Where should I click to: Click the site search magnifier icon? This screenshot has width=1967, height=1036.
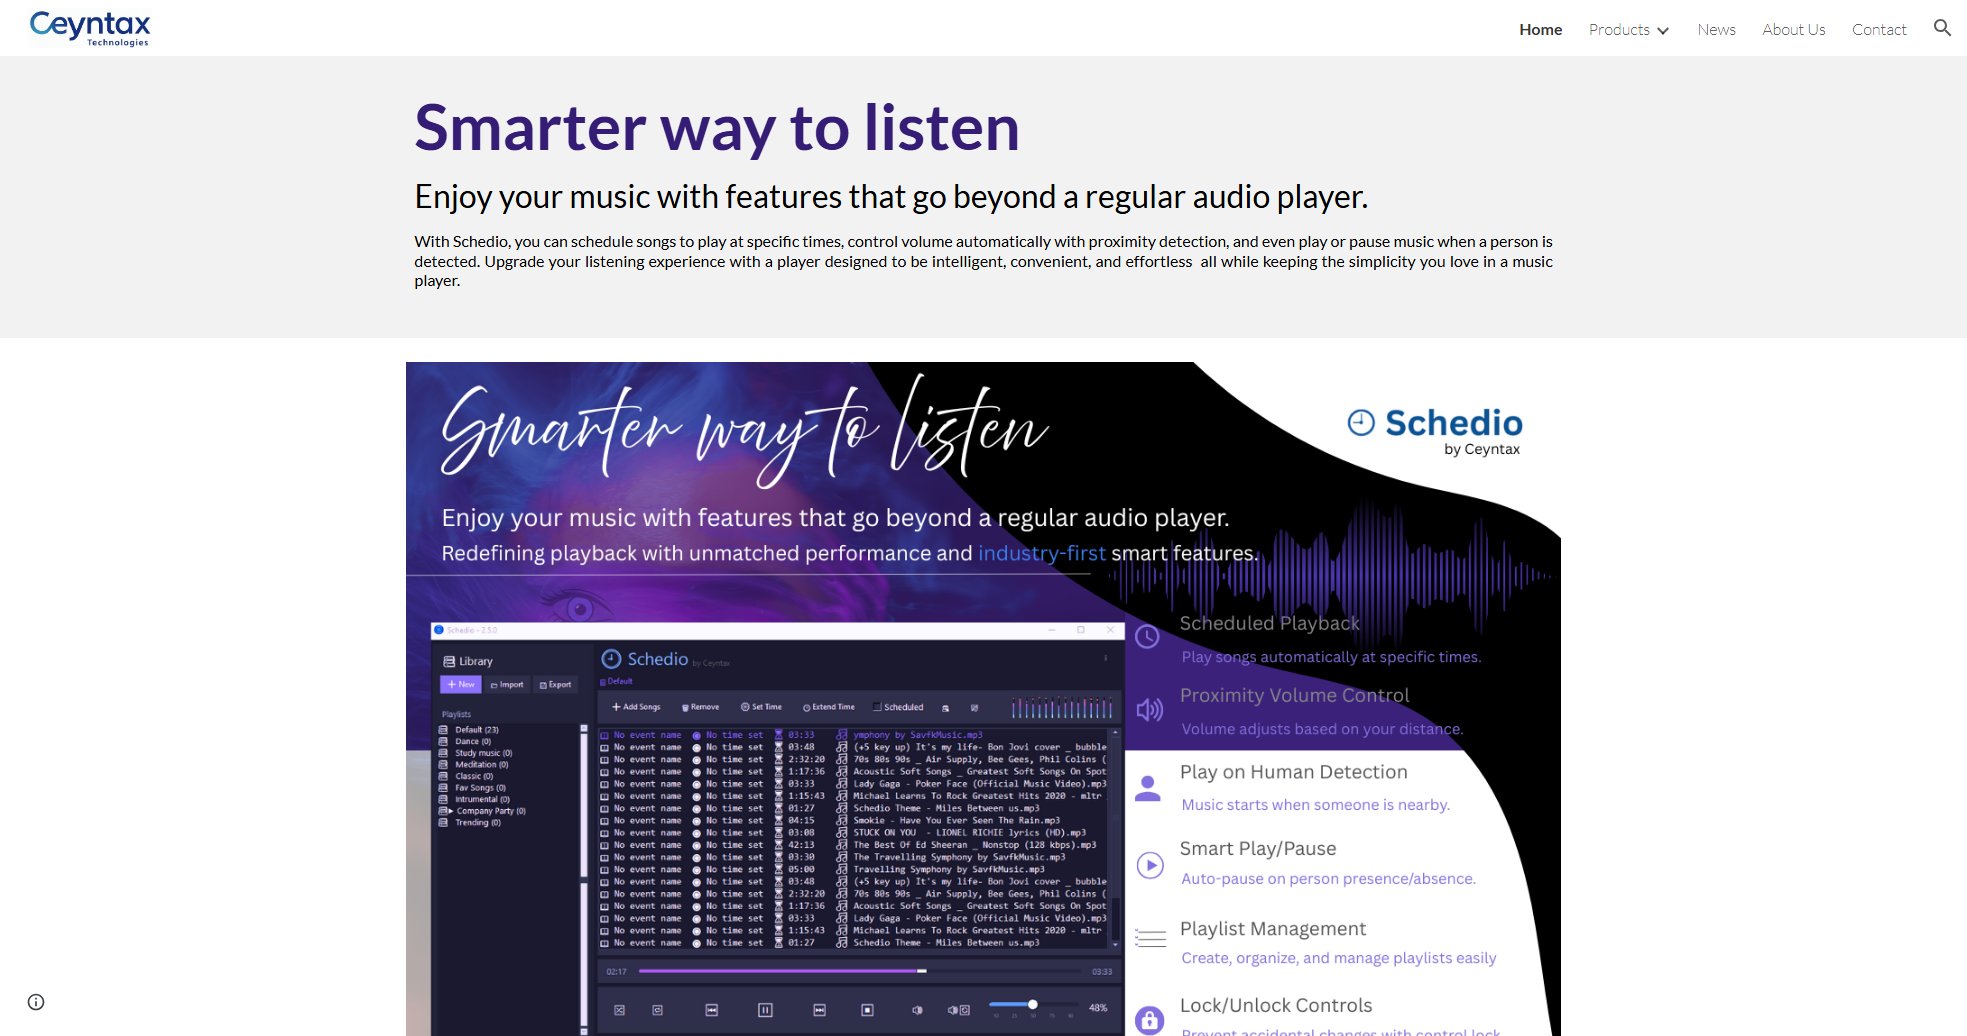(1942, 28)
